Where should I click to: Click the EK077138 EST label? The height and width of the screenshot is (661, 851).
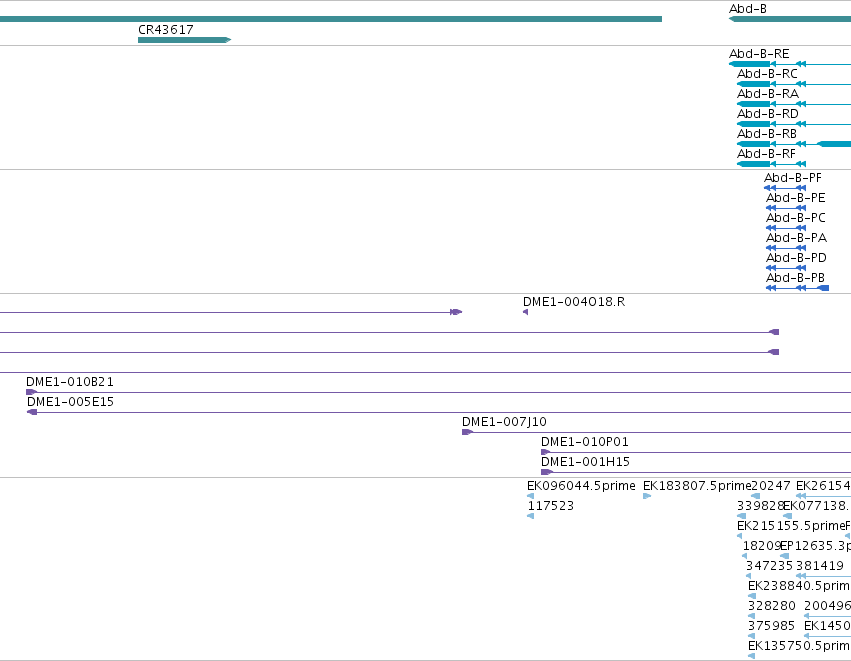pos(817,506)
